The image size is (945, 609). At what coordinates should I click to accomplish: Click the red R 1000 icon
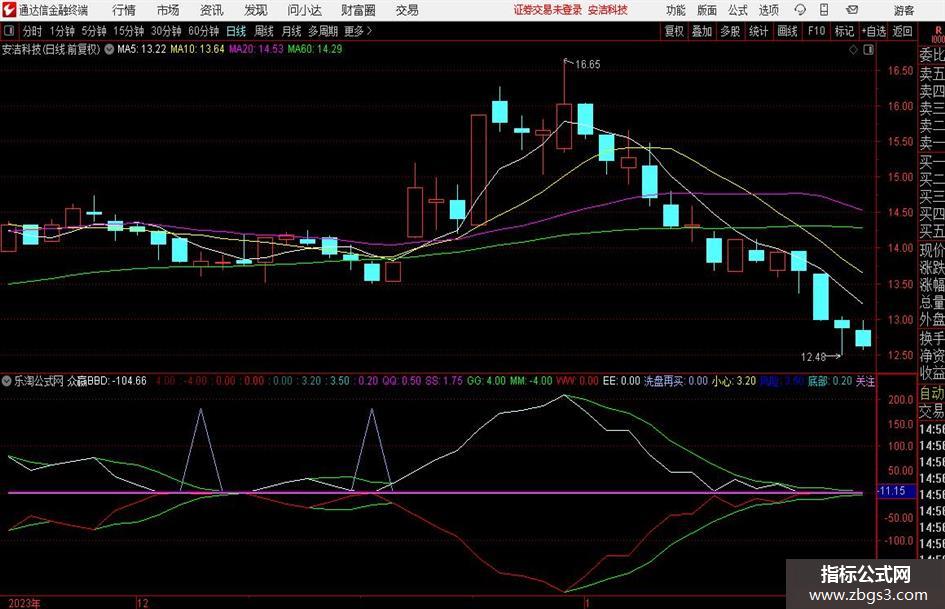pos(938,34)
